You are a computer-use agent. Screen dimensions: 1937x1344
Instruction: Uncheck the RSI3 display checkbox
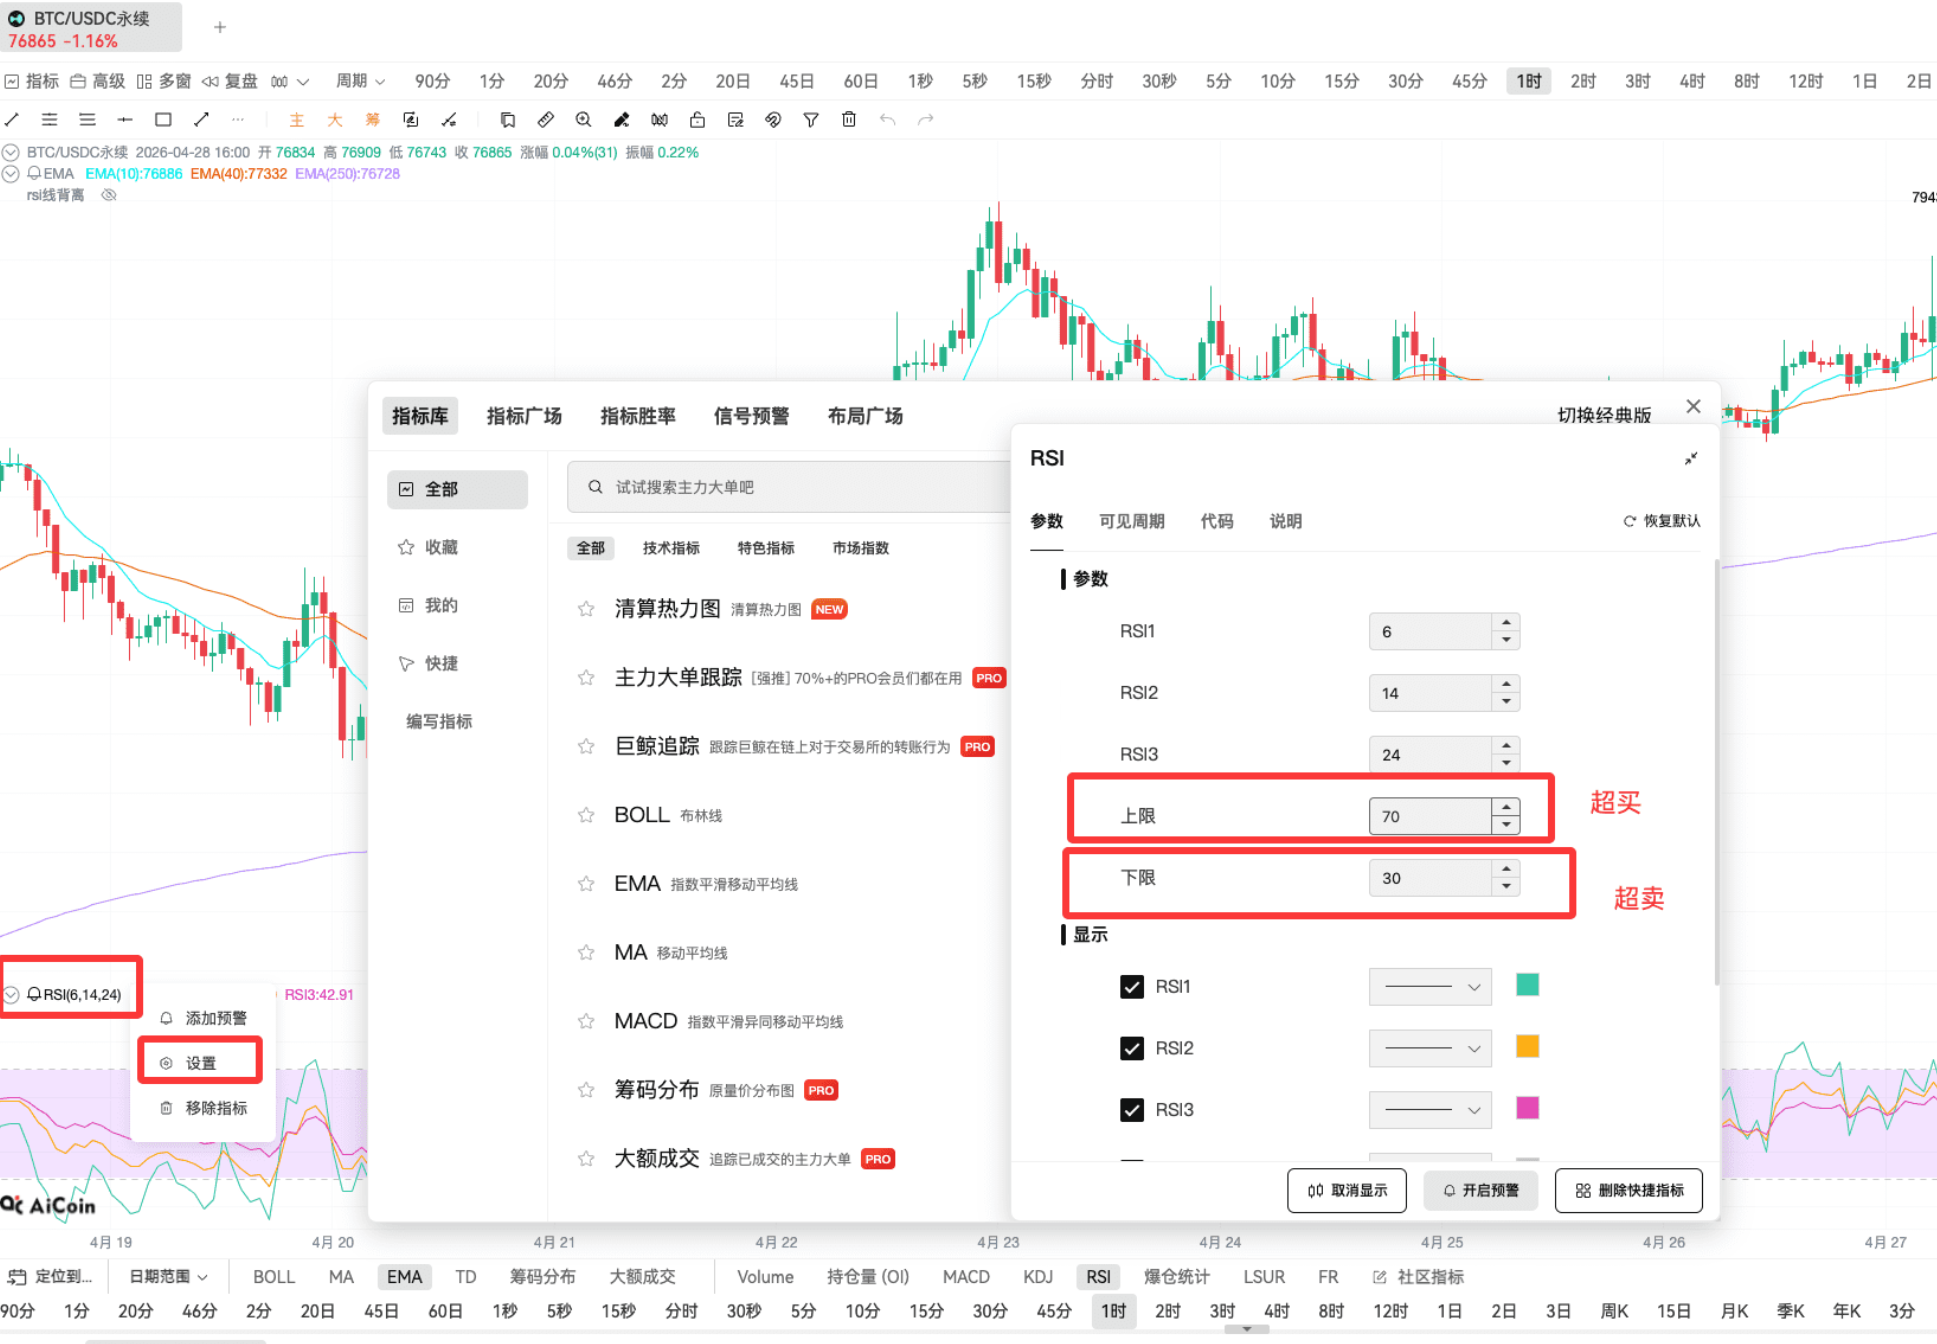pos(1131,1109)
